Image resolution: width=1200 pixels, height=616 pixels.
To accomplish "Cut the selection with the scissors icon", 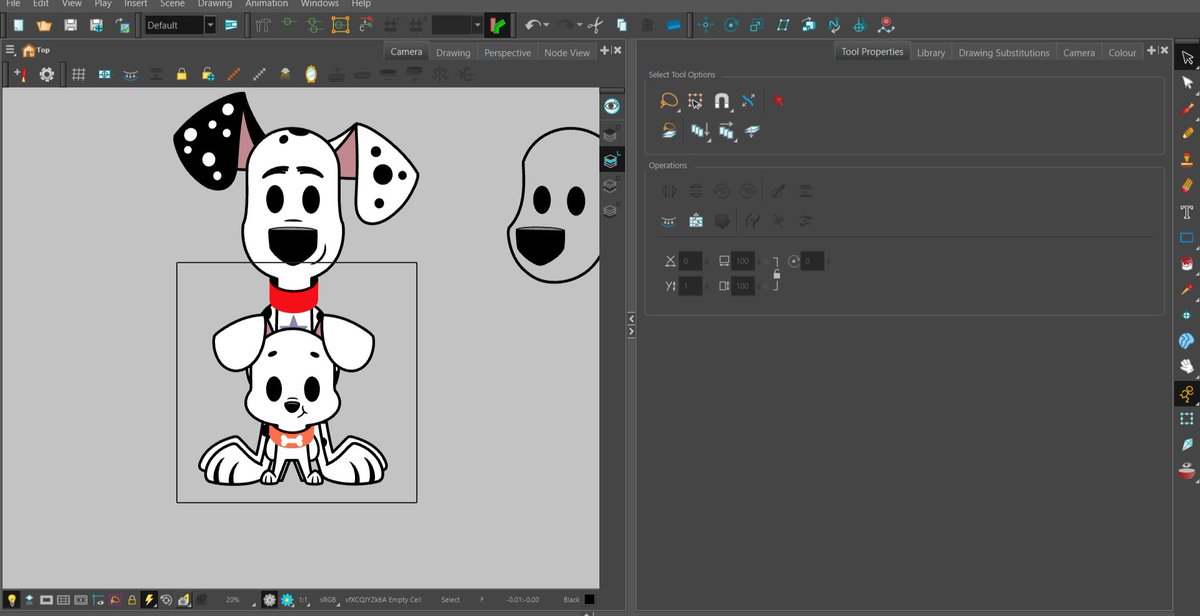I will (x=596, y=25).
